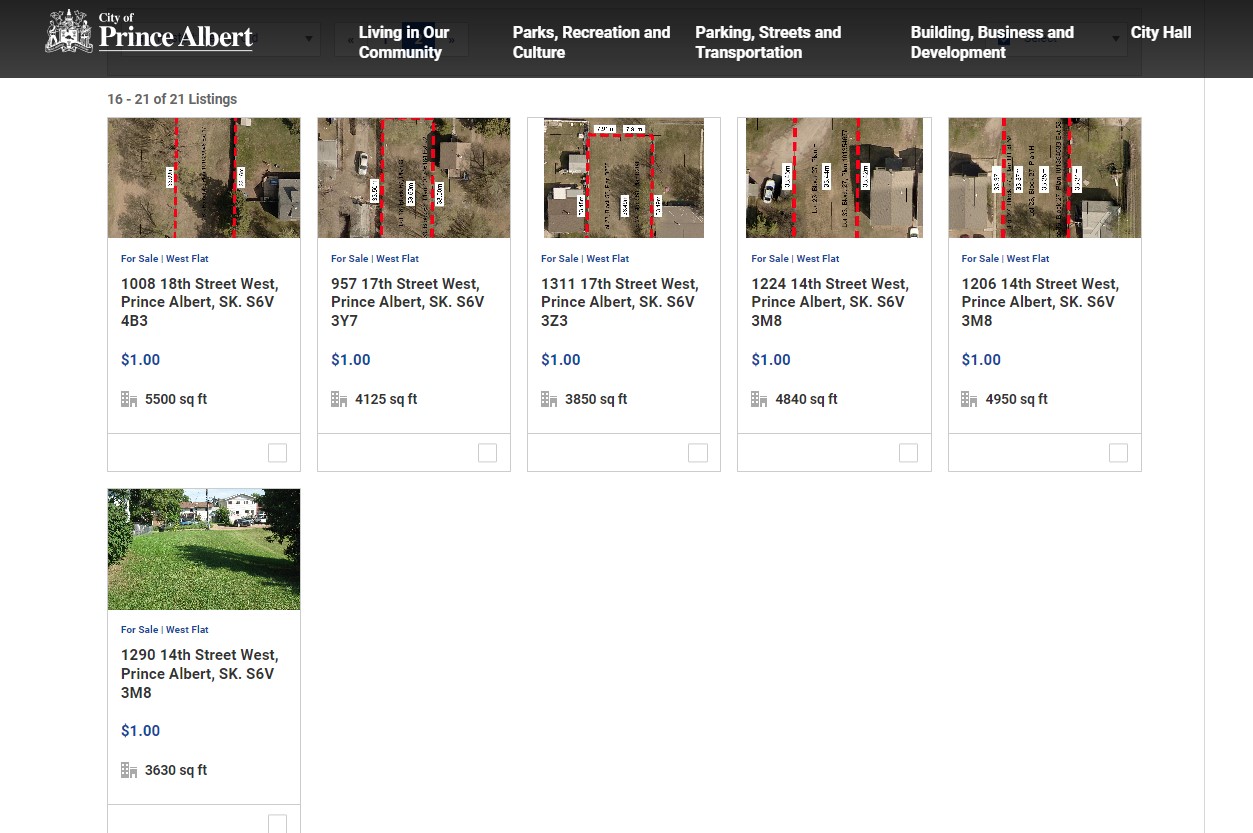Tick the checkbox for 1008 18th Street West

pyautogui.click(x=278, y=453)
